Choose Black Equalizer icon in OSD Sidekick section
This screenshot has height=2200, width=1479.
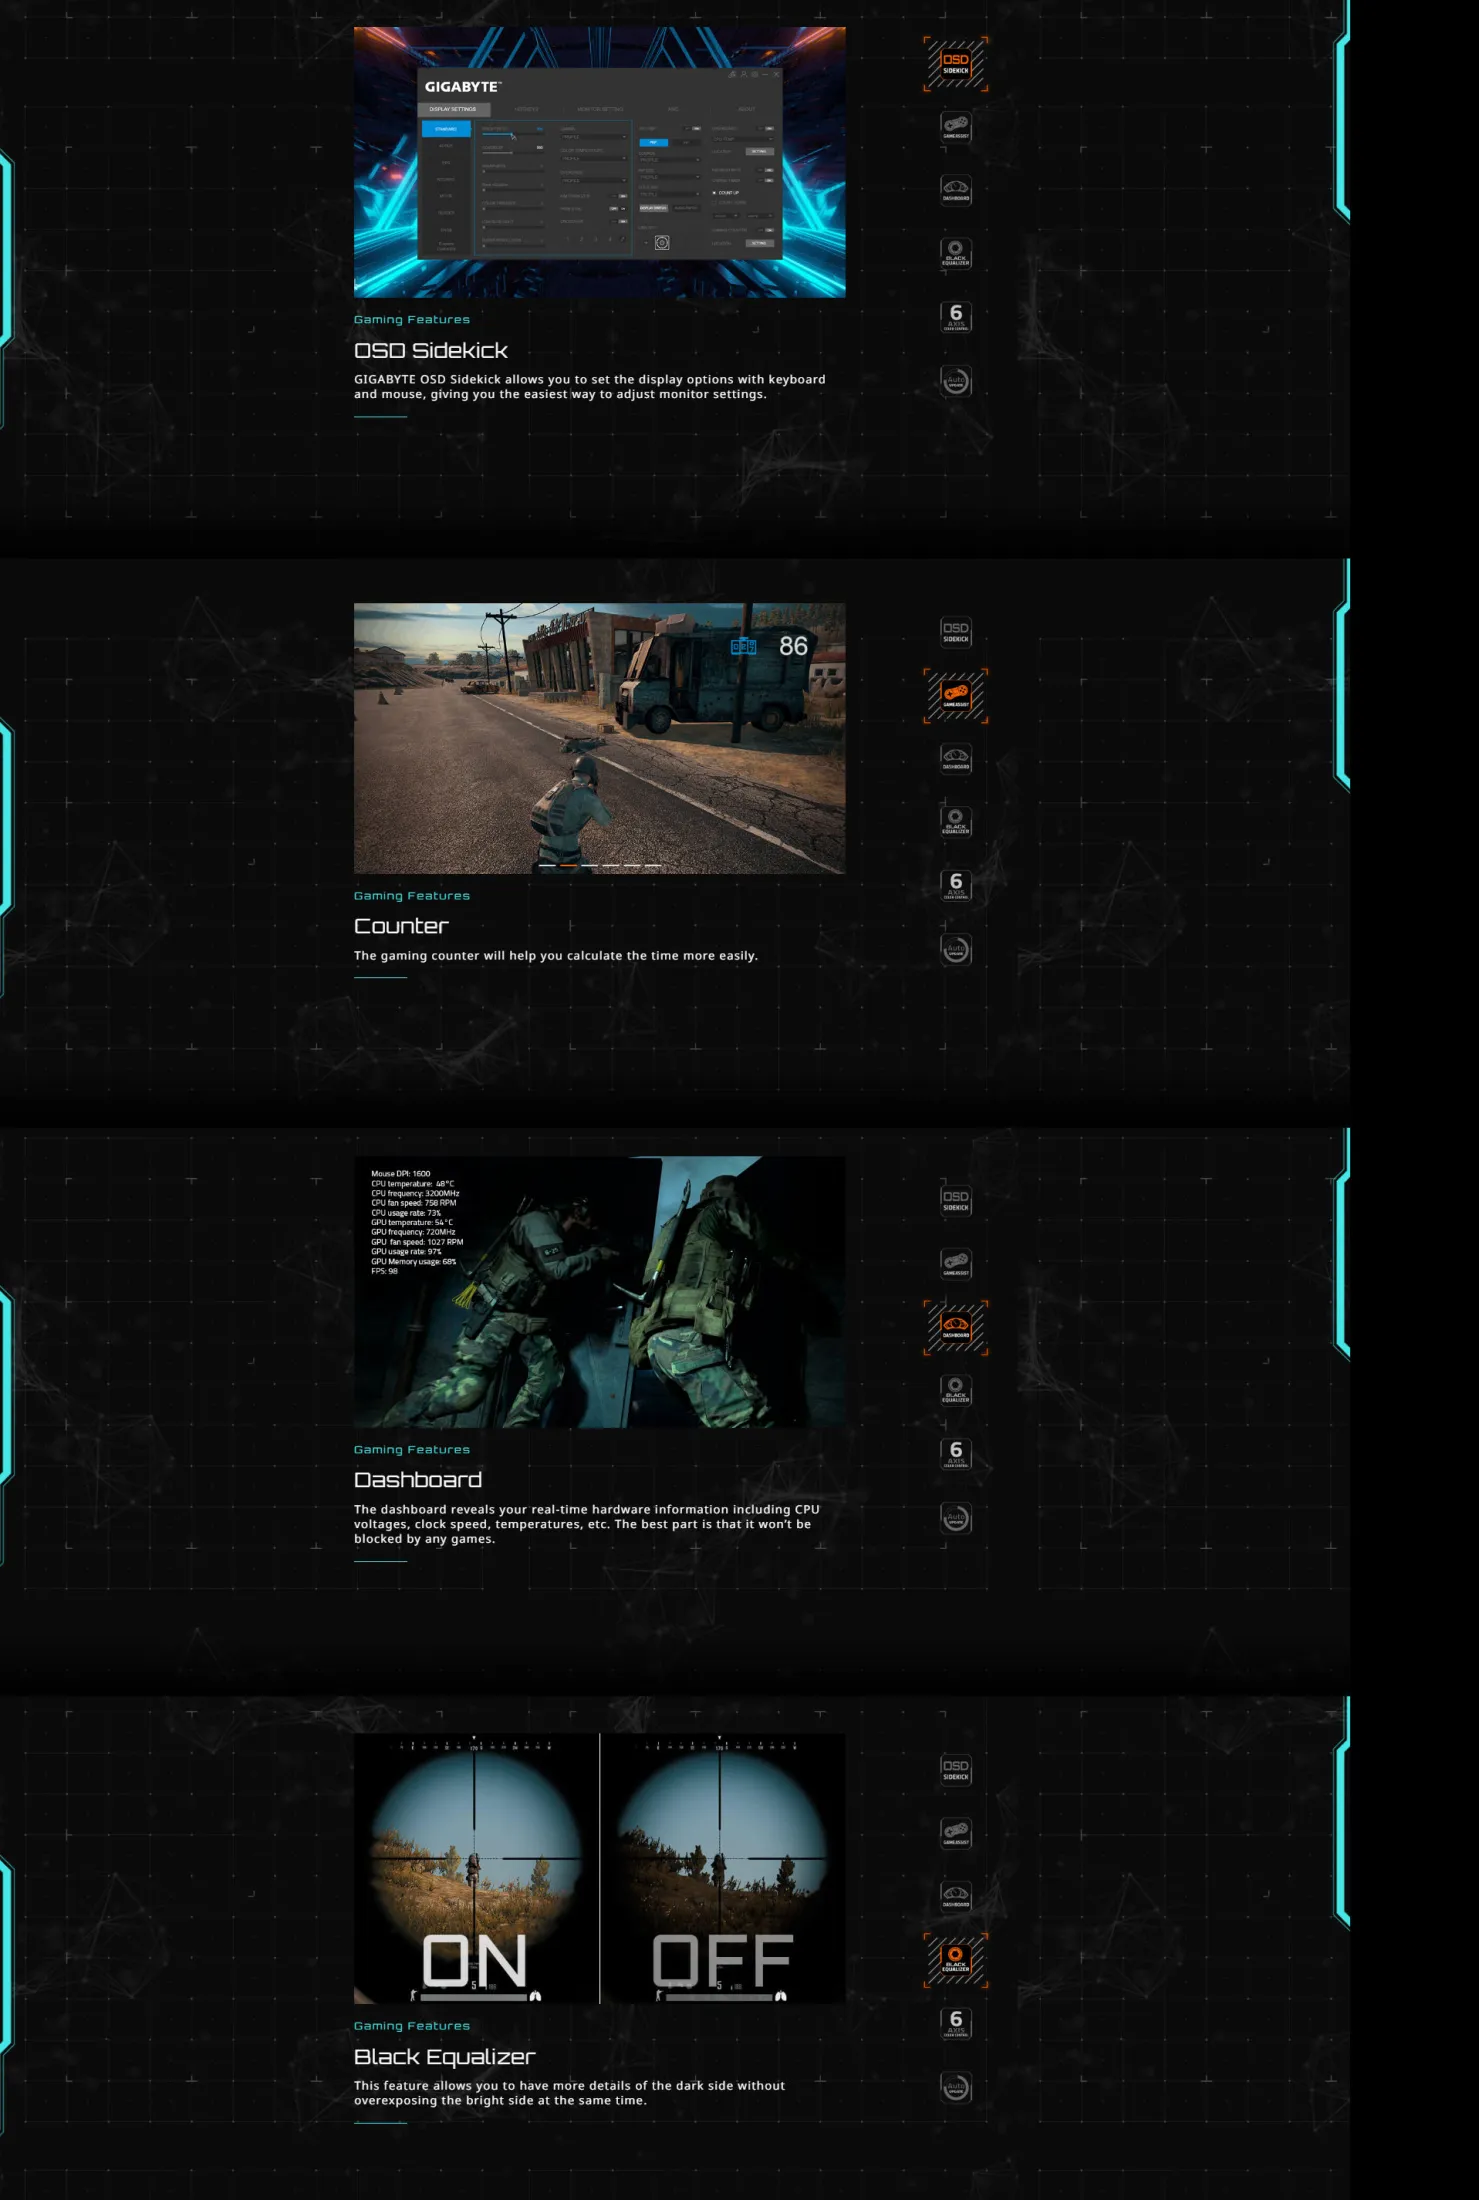tap(955, 253)
